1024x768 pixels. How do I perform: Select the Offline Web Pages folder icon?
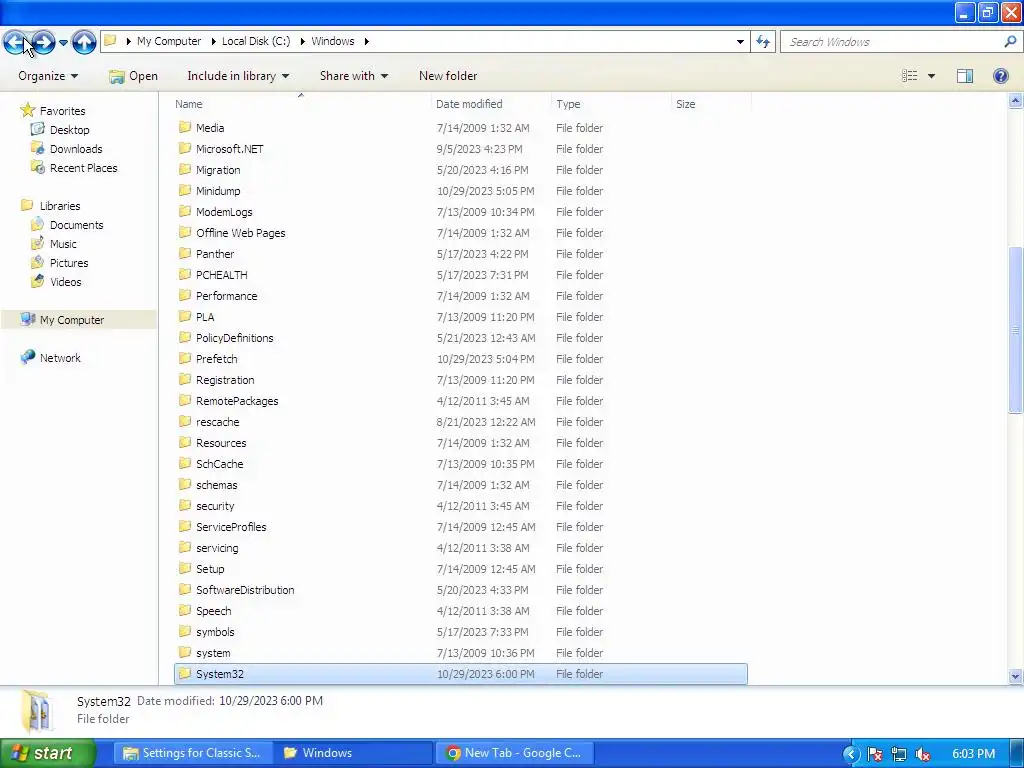click(x=185, y=232)
